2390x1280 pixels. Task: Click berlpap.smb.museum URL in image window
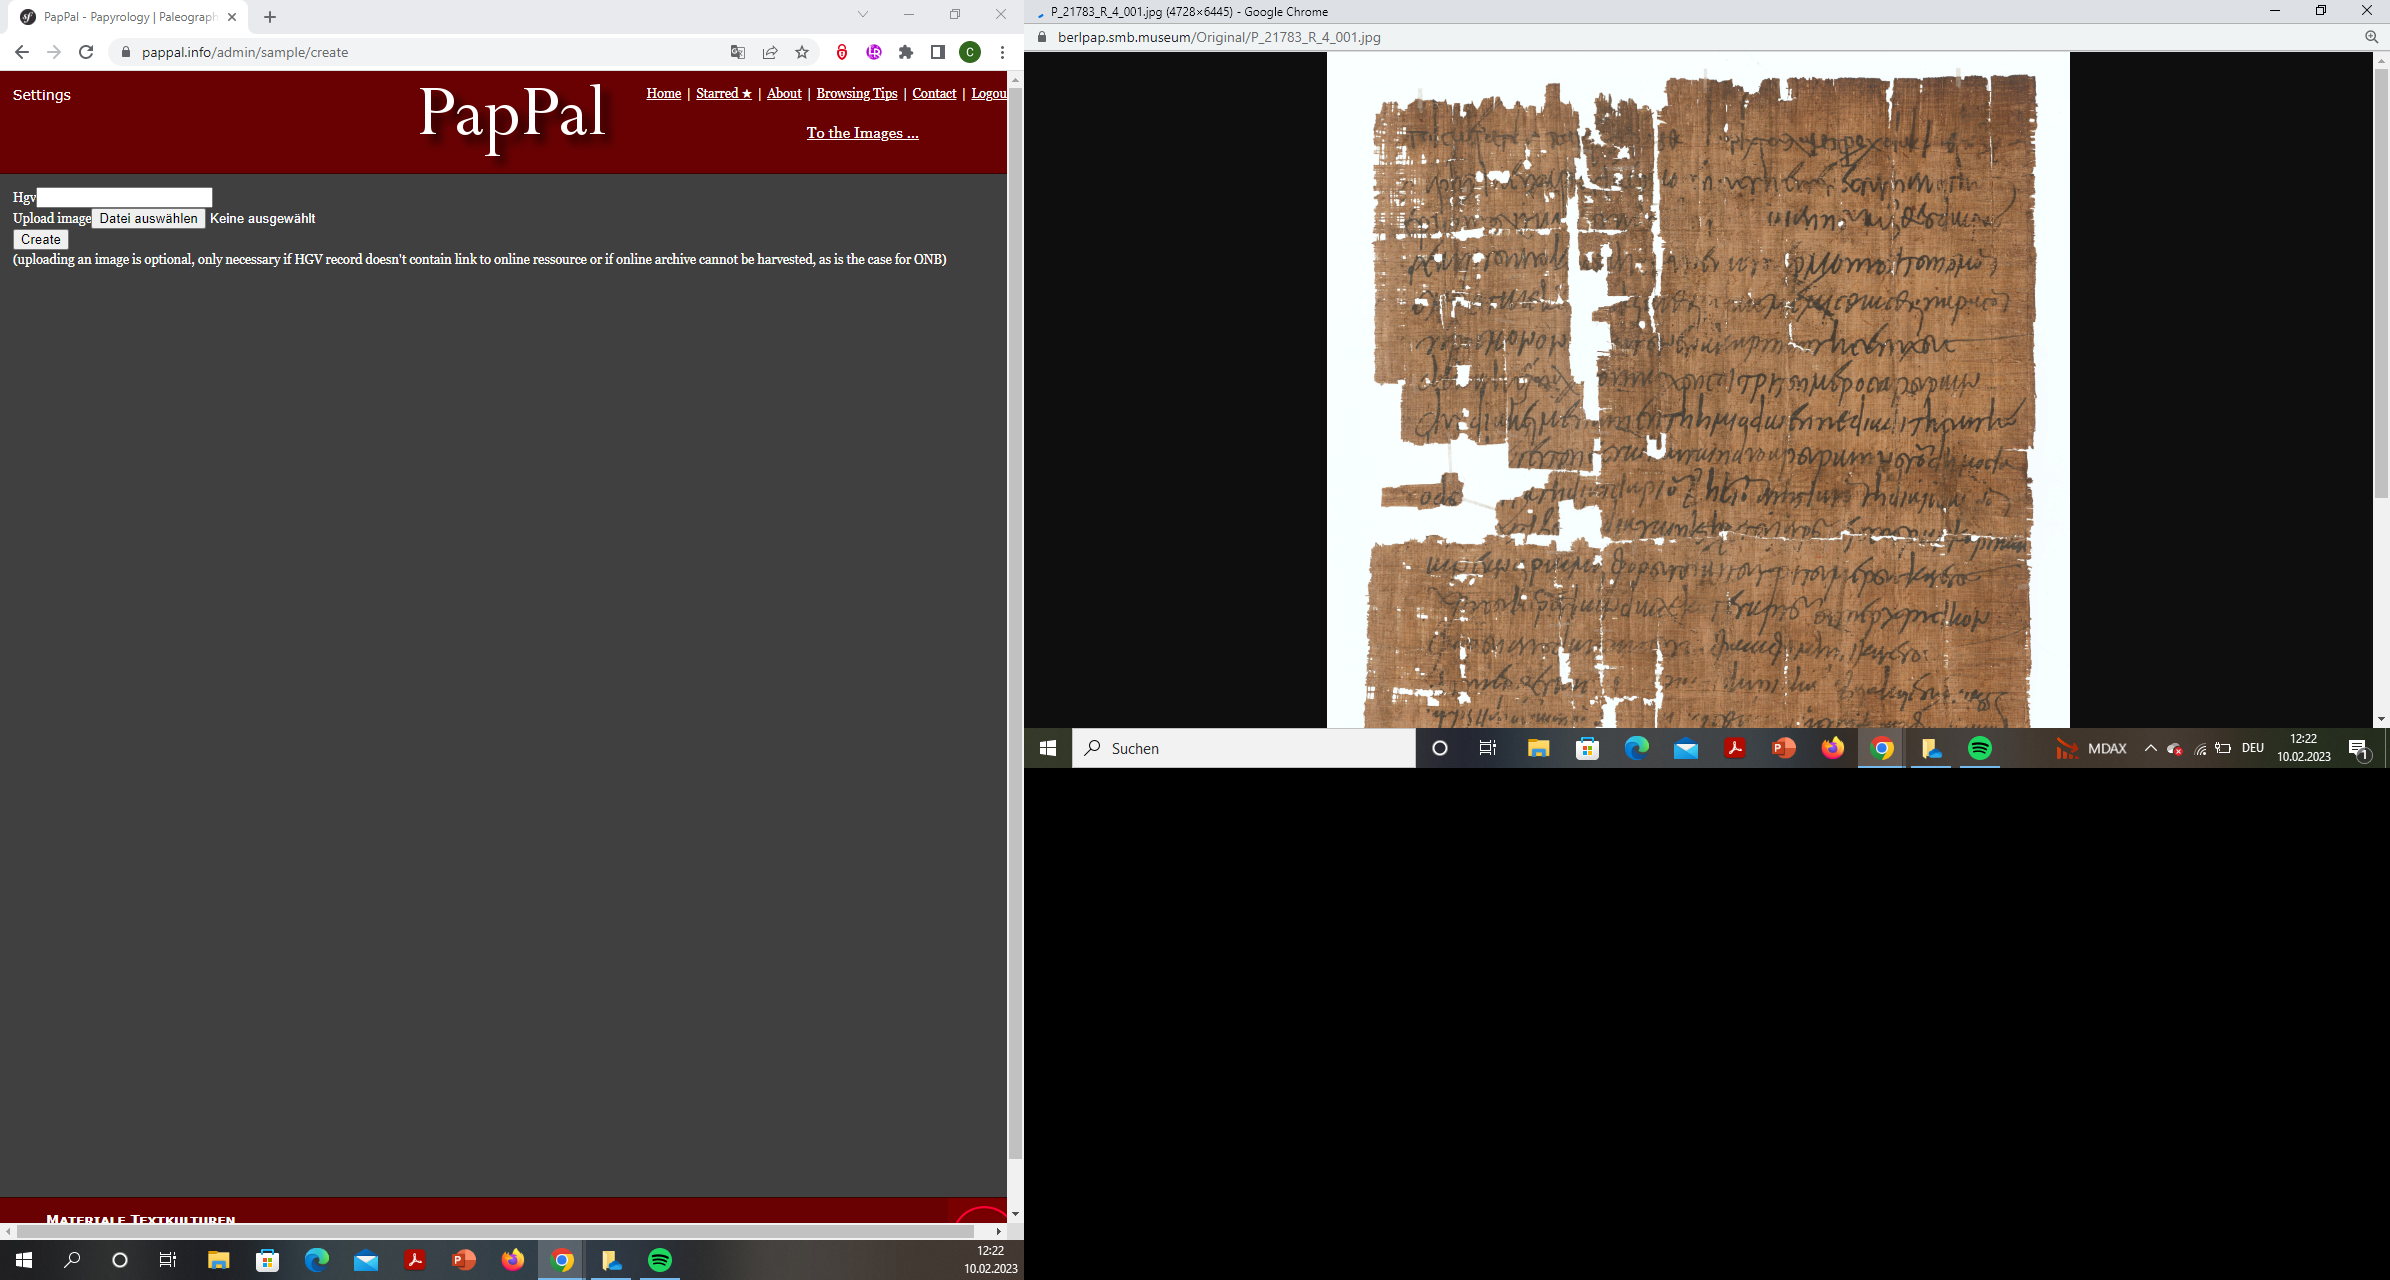click(1219, 37)
